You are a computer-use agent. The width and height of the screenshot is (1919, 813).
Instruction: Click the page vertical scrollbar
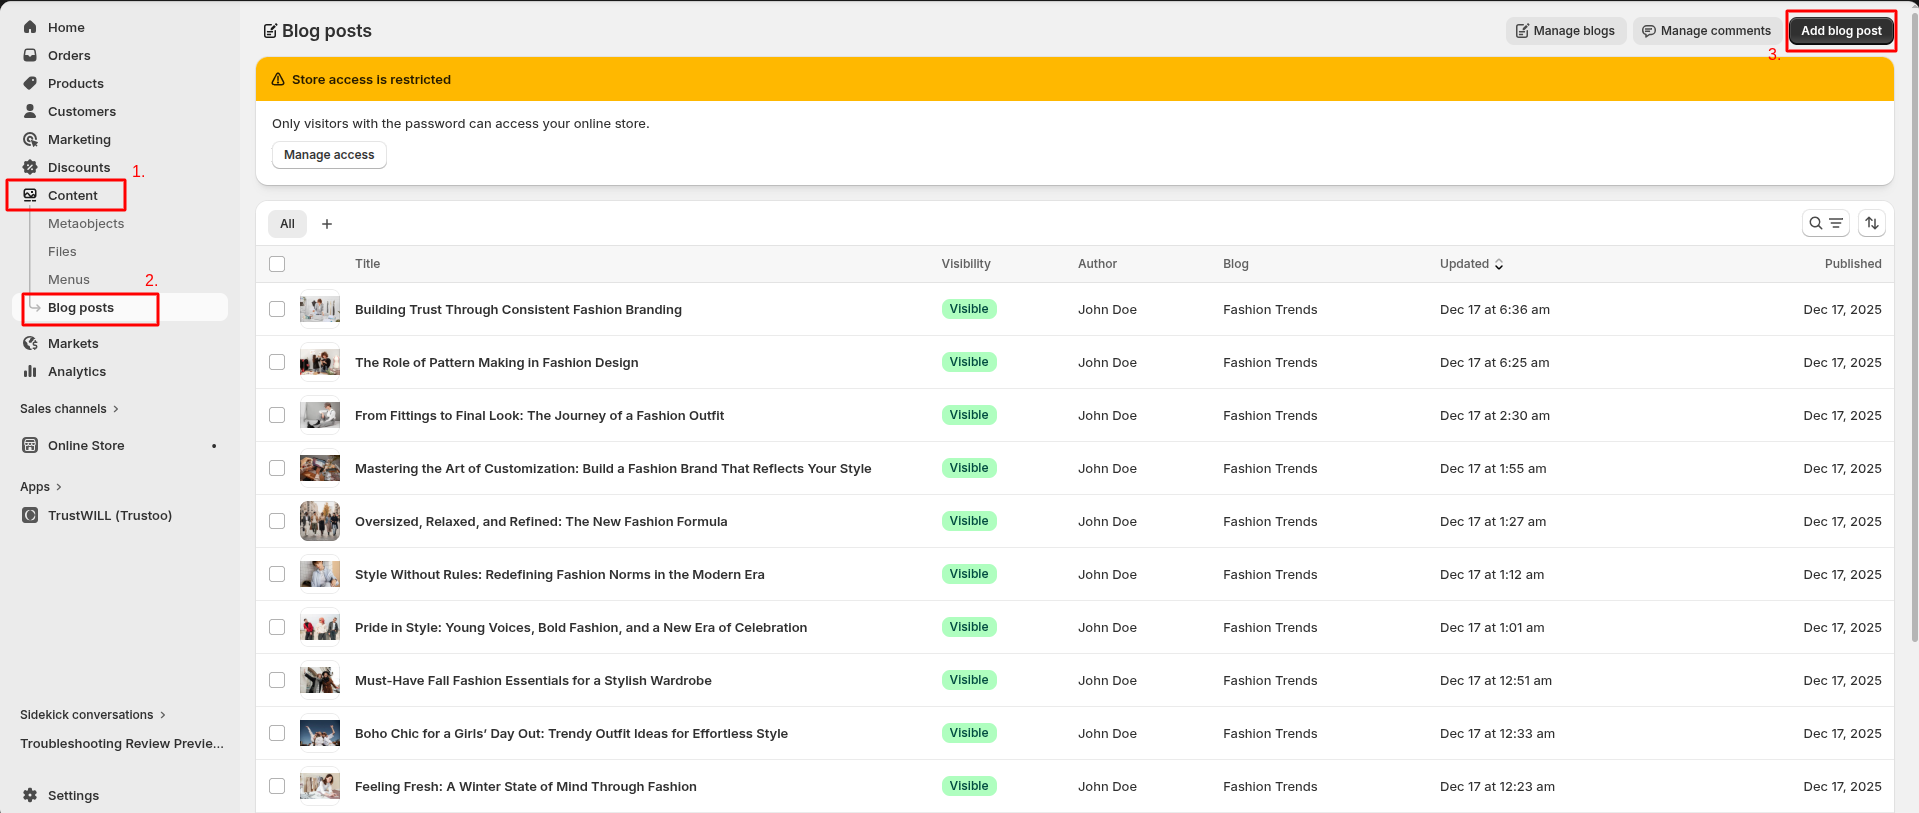click(1914, 330)
